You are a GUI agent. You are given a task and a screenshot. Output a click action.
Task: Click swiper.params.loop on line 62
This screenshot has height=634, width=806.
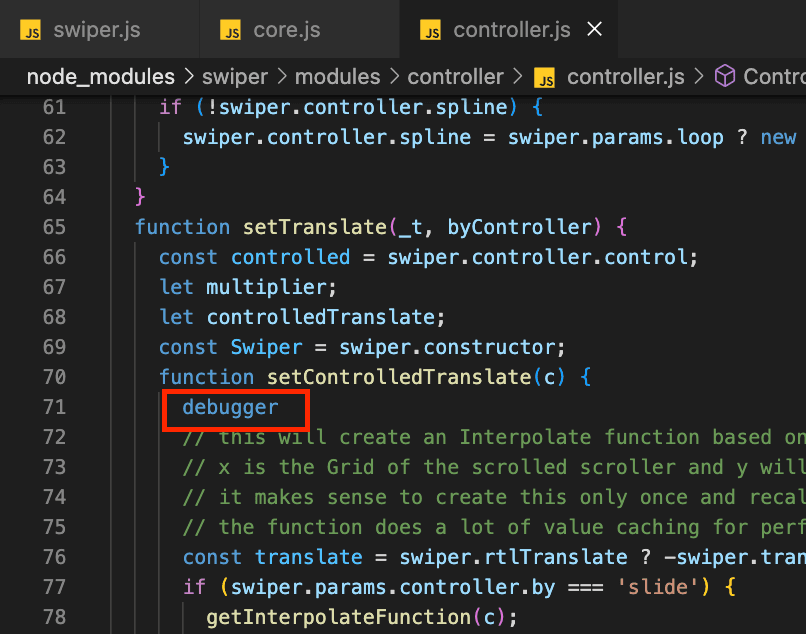(616, 137)
